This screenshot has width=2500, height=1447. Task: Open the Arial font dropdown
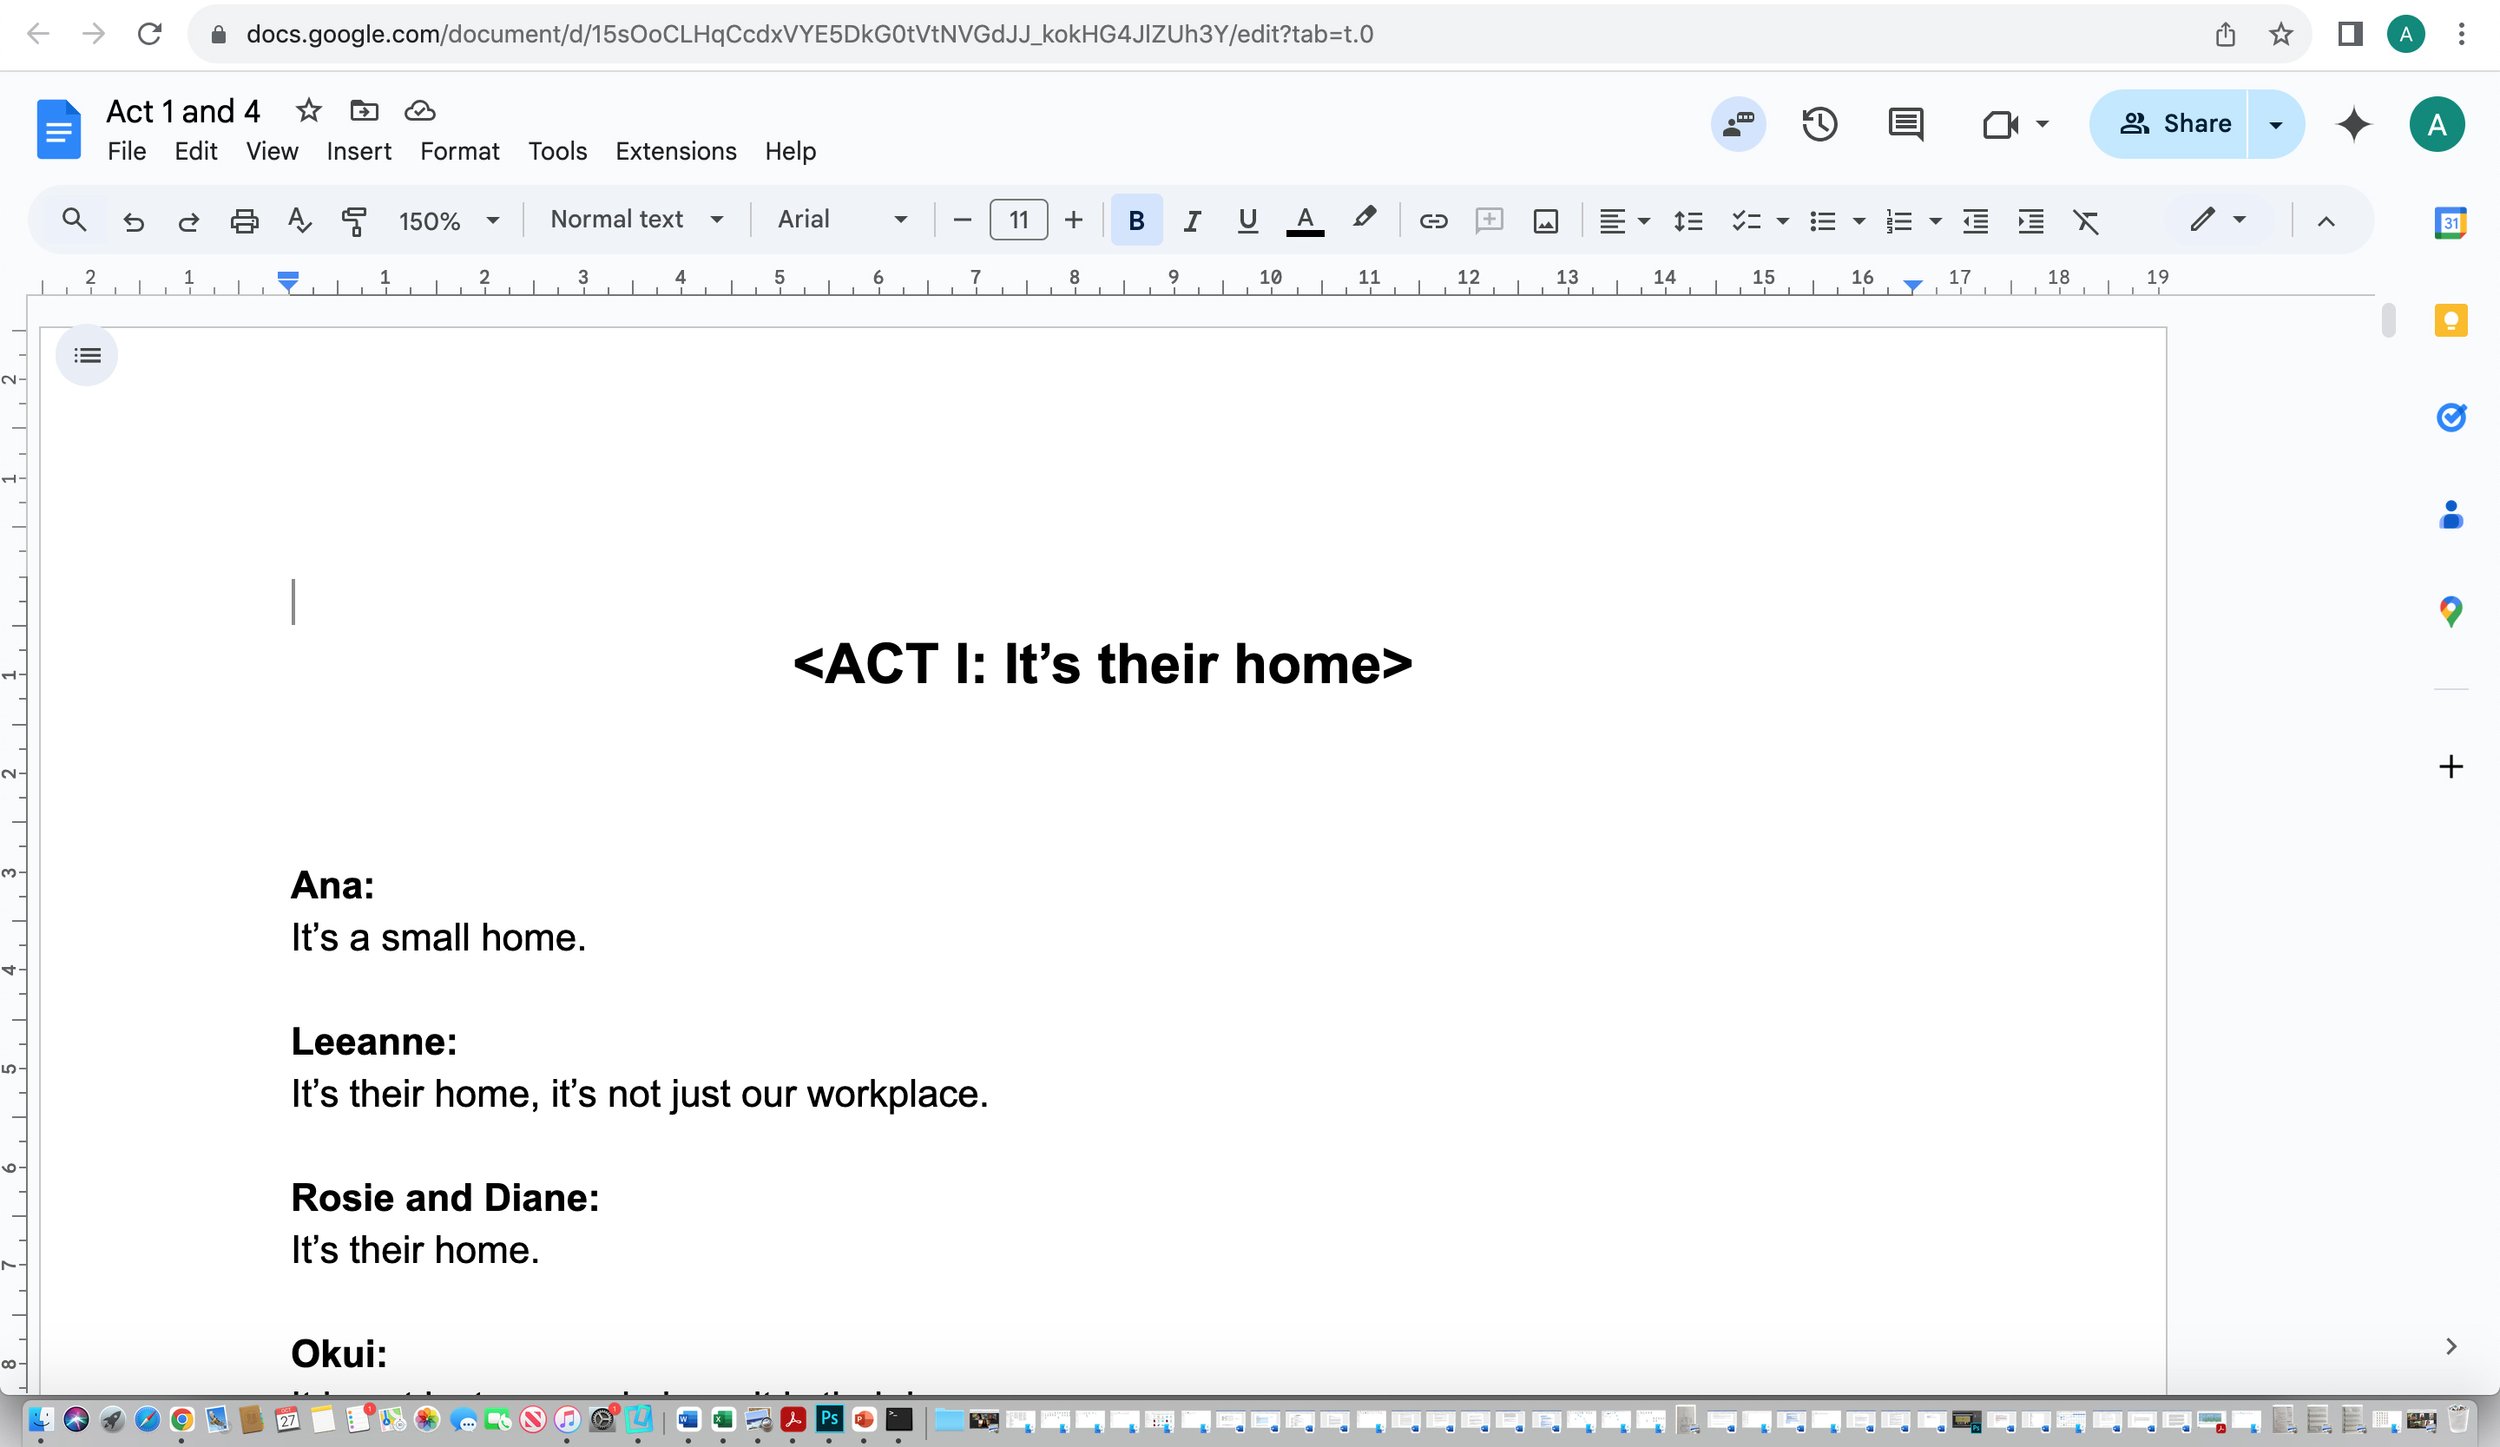click(842, 220)
